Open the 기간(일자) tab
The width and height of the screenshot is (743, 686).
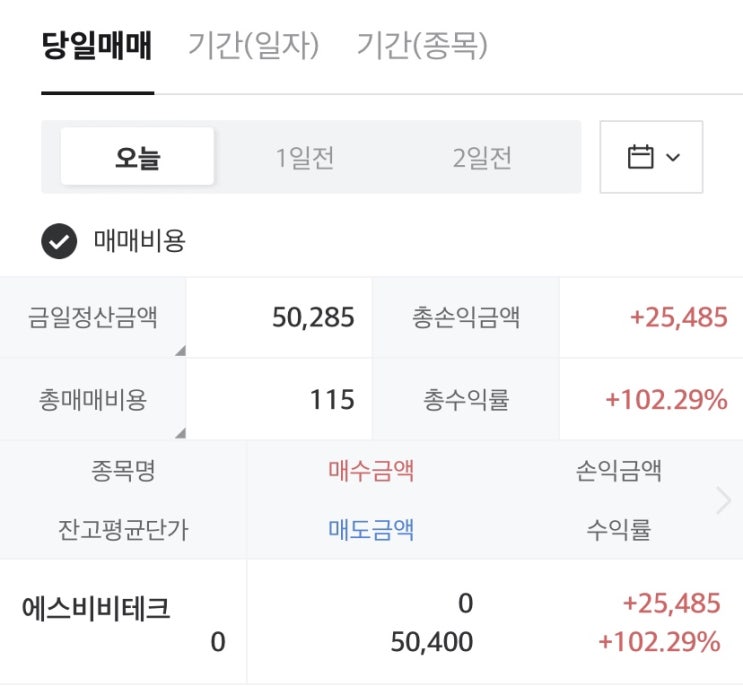[x=253, y=46]
